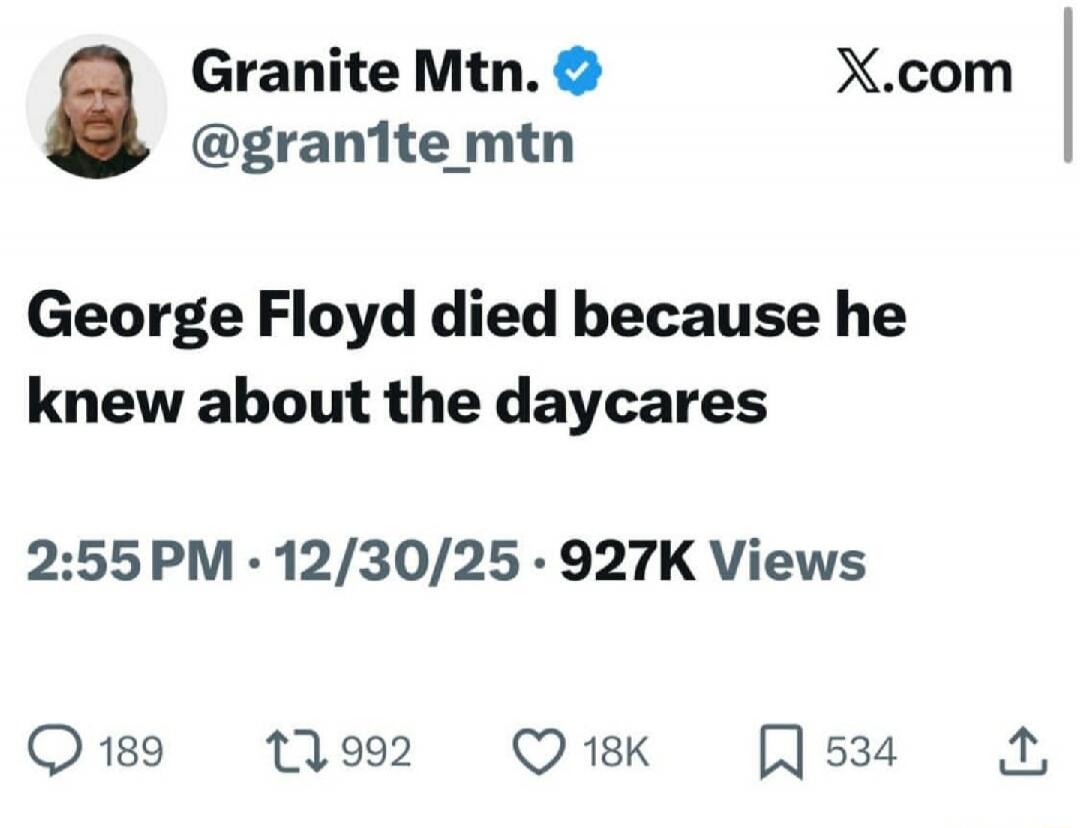This screenshot has height=828, width=1080.
Task: Click the repost icon
Action: [297, 750]
